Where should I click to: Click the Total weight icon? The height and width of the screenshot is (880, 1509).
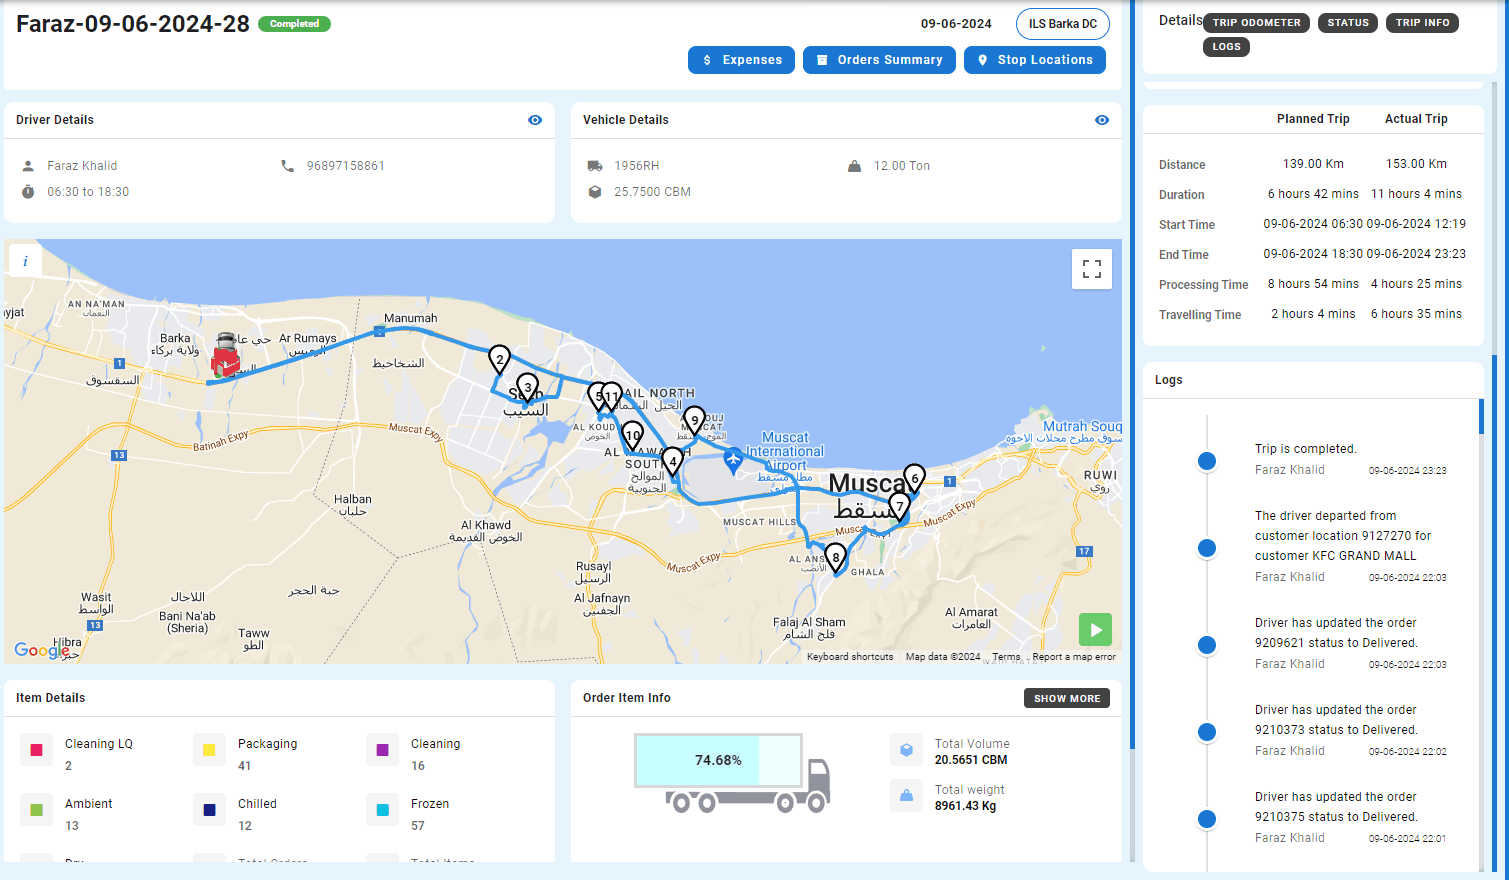click(x=906, y=796)
